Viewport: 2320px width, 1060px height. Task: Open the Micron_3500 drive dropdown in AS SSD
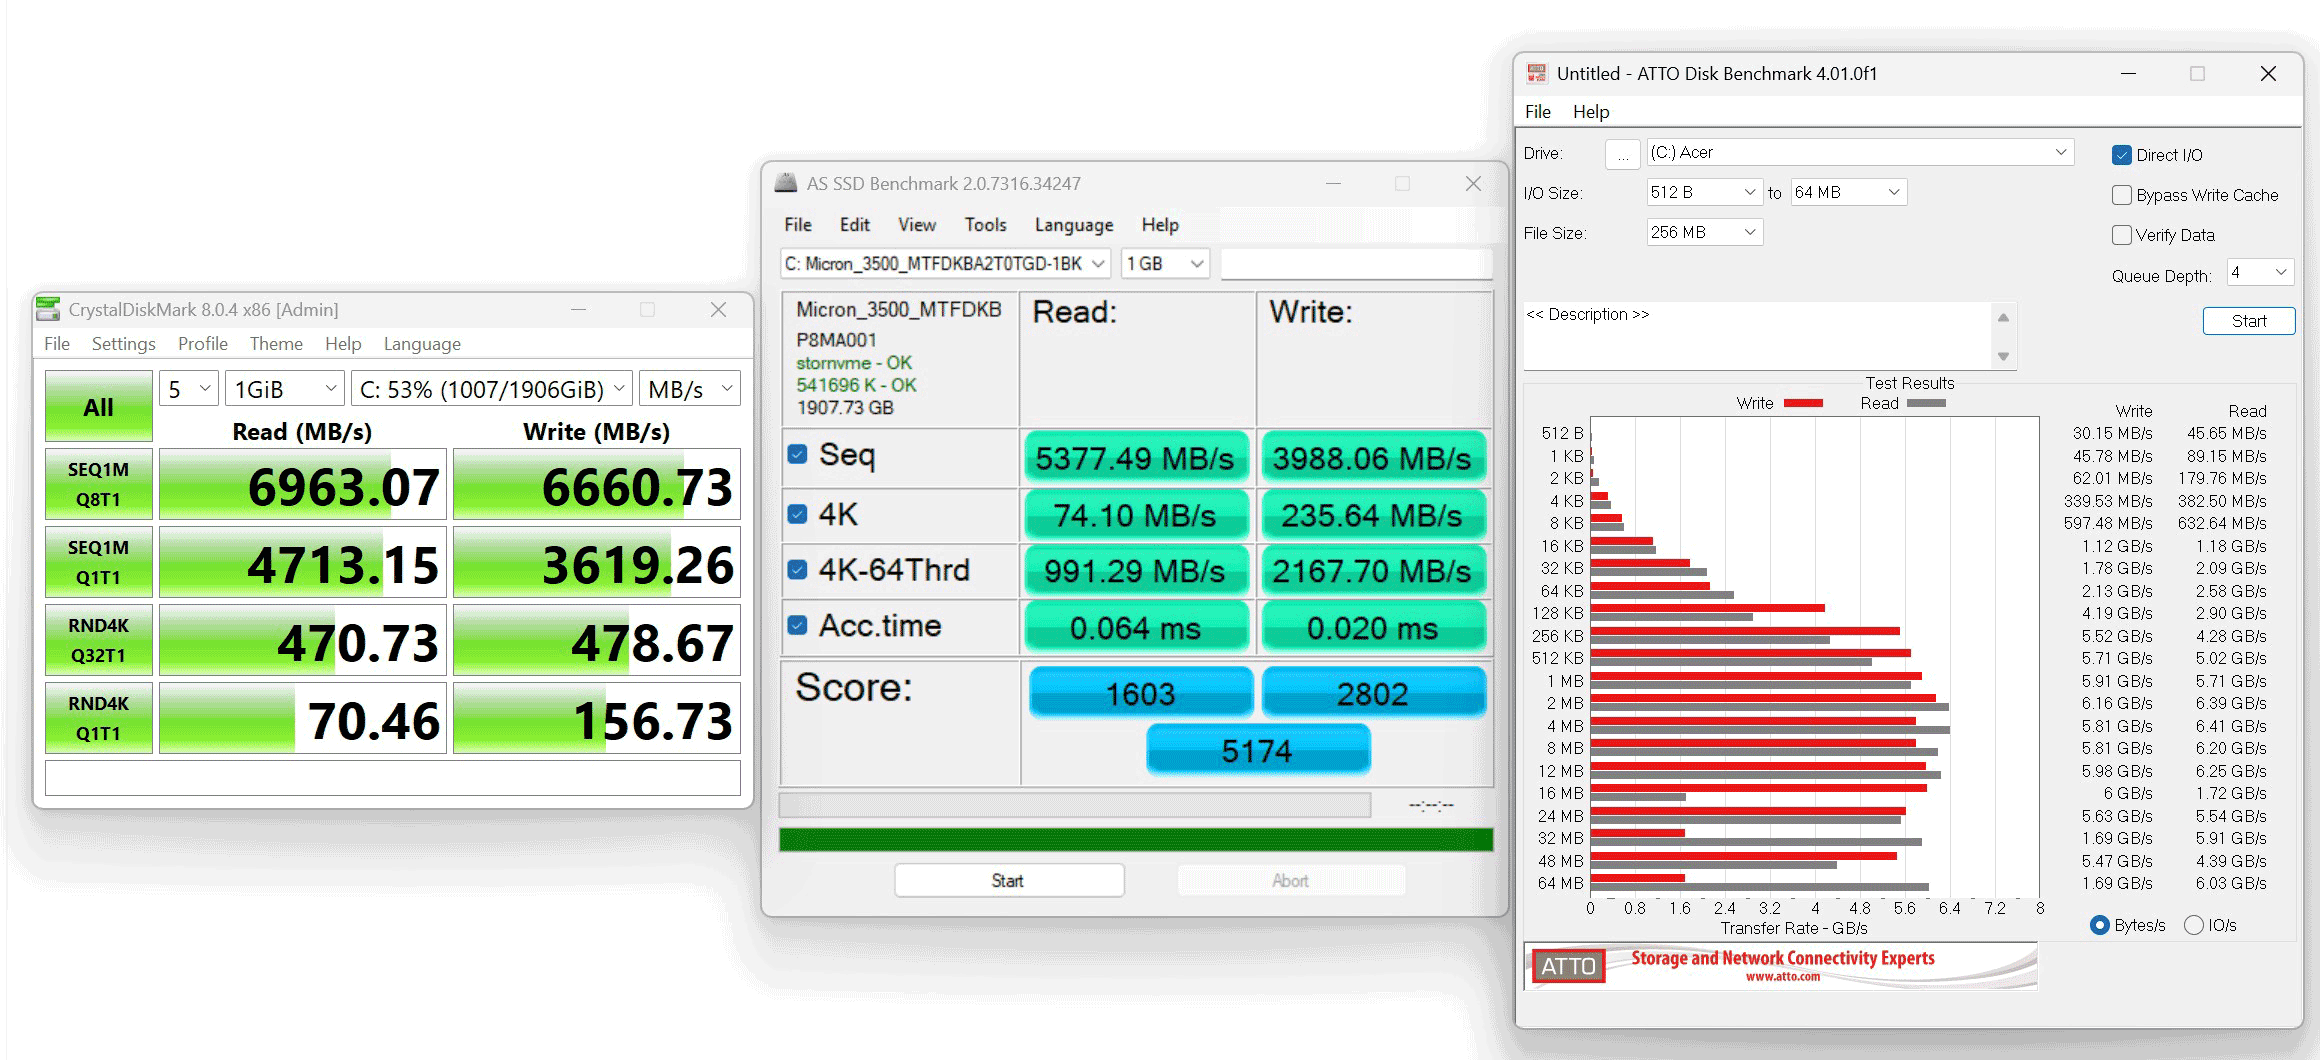pos(945,263)
